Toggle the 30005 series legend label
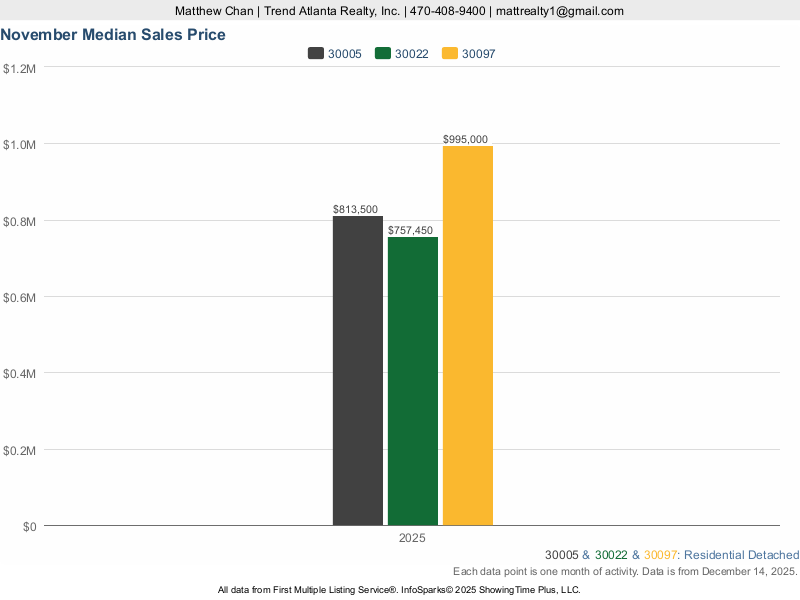Image resolution: width=800 pixels, height=600 pixels. (345, 54)
